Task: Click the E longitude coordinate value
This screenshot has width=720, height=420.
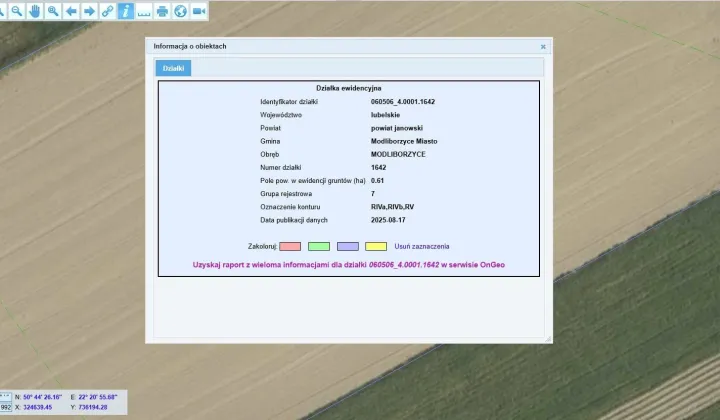Action: click(x=98, y=397)
